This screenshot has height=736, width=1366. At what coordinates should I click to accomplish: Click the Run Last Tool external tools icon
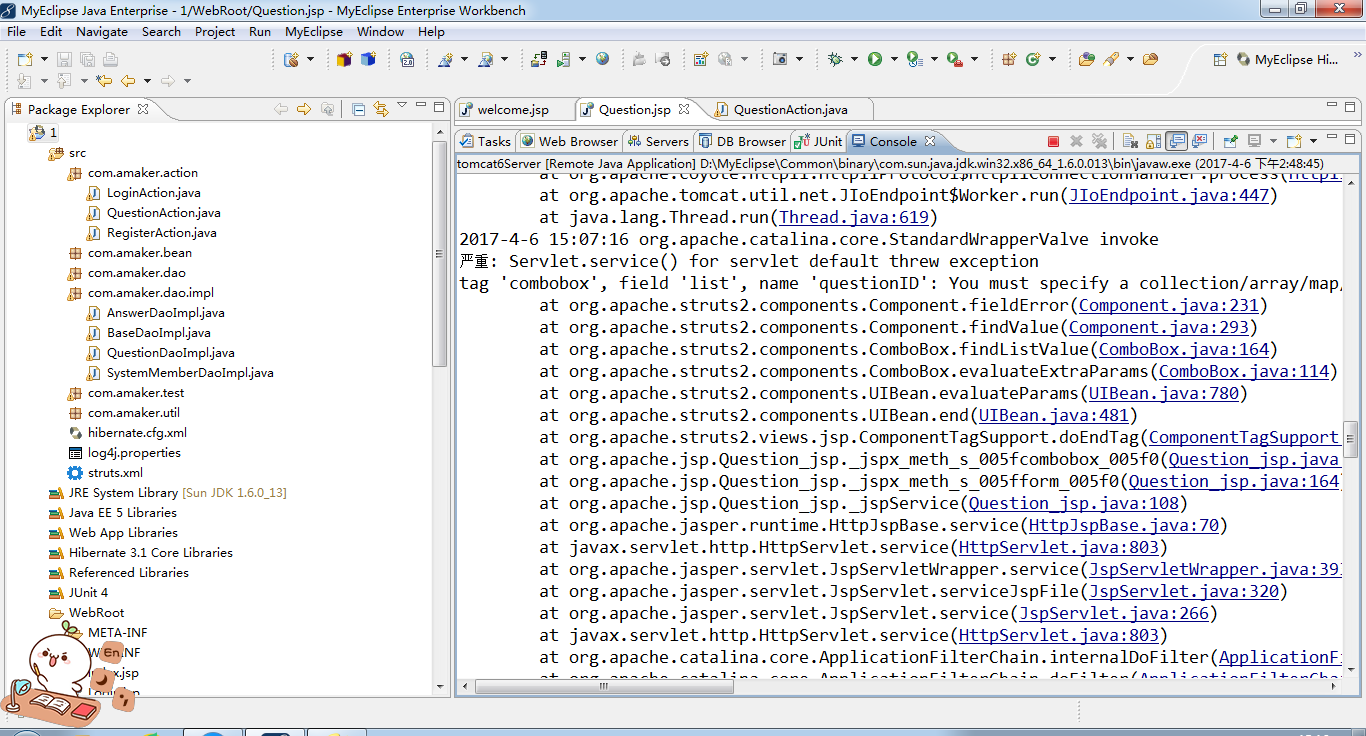tap(953, 59)
